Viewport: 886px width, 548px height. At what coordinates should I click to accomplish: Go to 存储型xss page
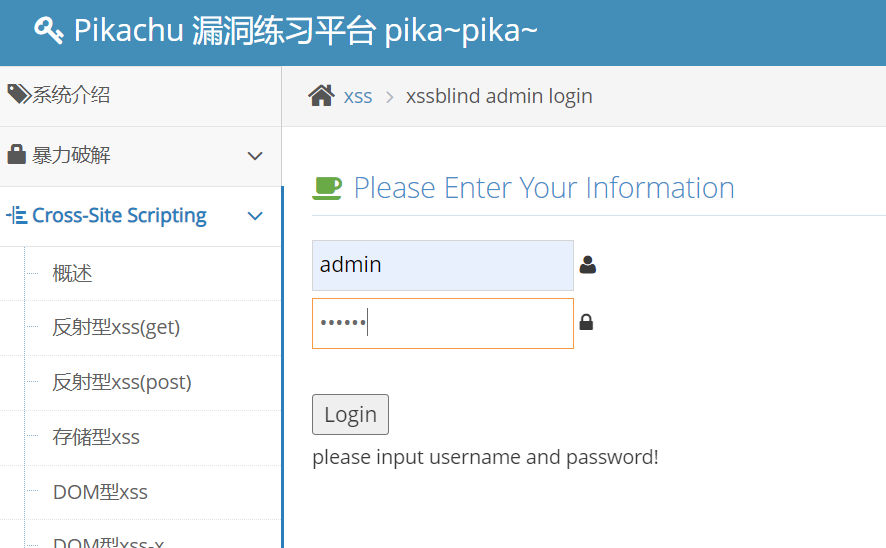click(96, 437)
